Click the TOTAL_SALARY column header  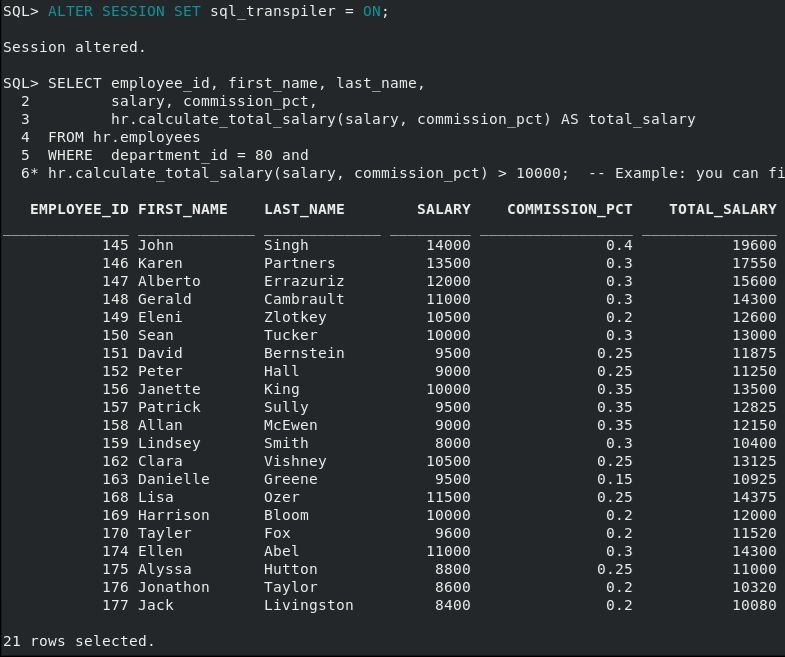coord(723,209)
